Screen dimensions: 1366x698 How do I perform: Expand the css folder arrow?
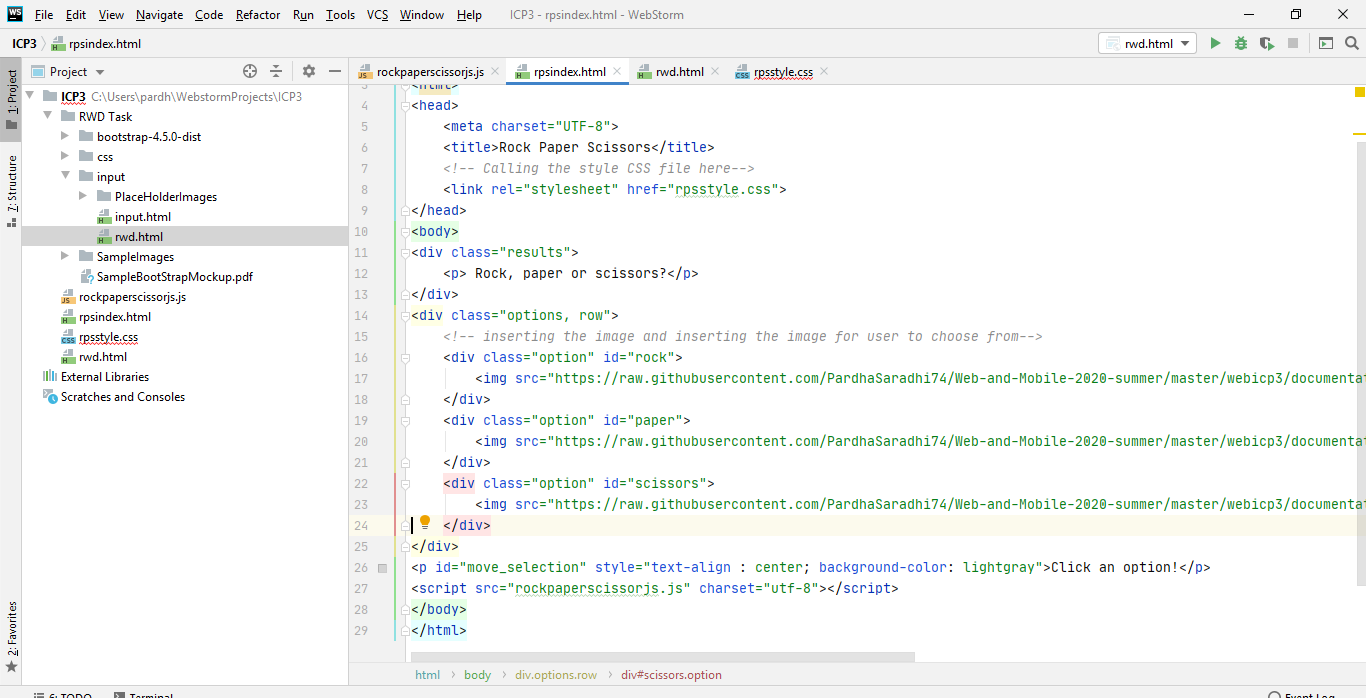[x=65, y=156]
